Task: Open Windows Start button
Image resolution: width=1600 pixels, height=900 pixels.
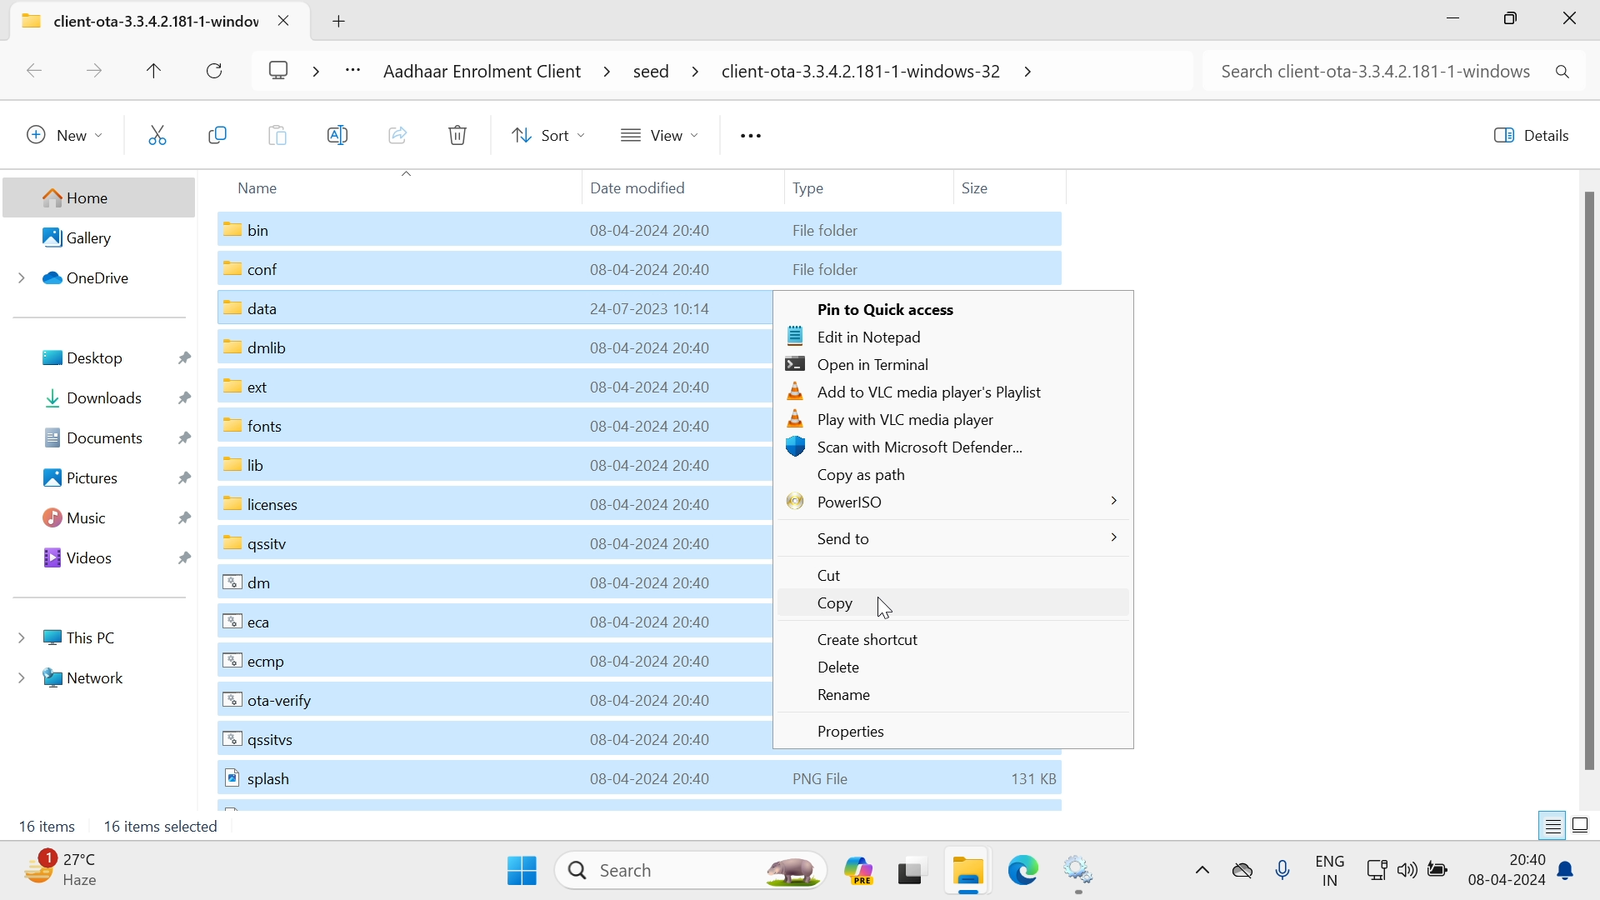Action: (x=522, y=871)
